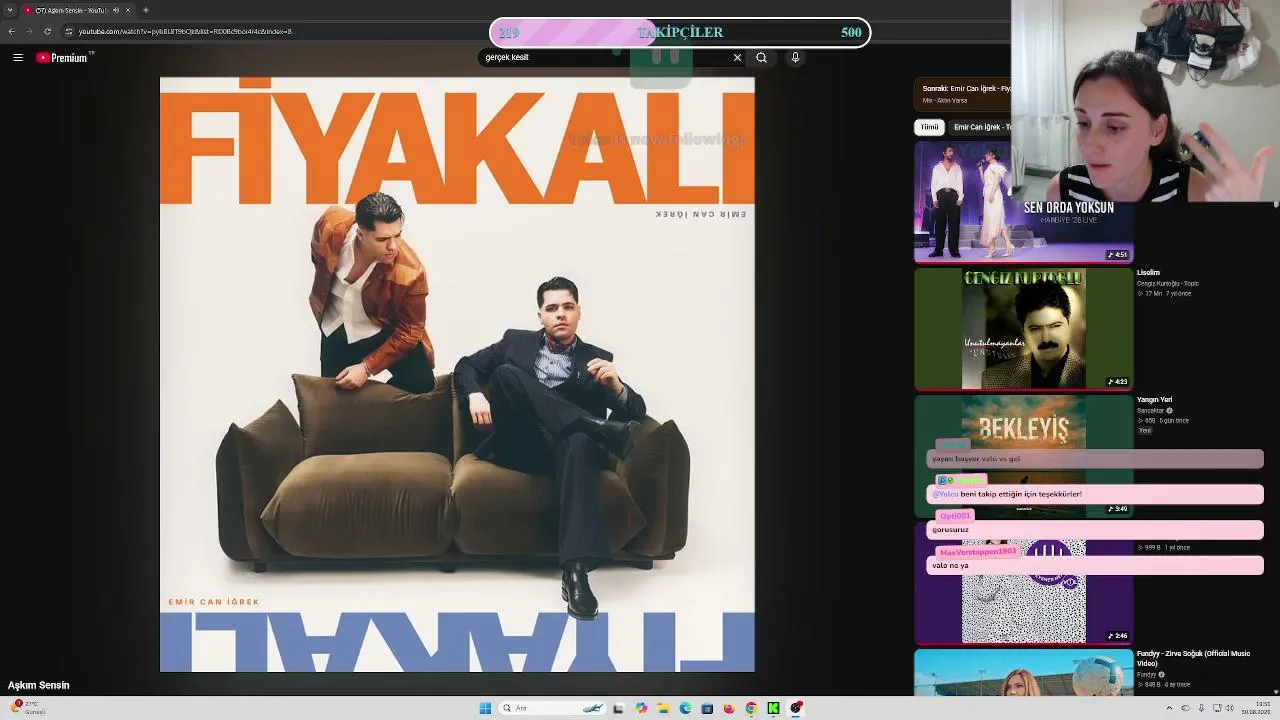Image resolution: width=1280 pixels, height=720 pixels.
Task: Click the taskbar search box "Ara"
Action: [x=553, y=708]
